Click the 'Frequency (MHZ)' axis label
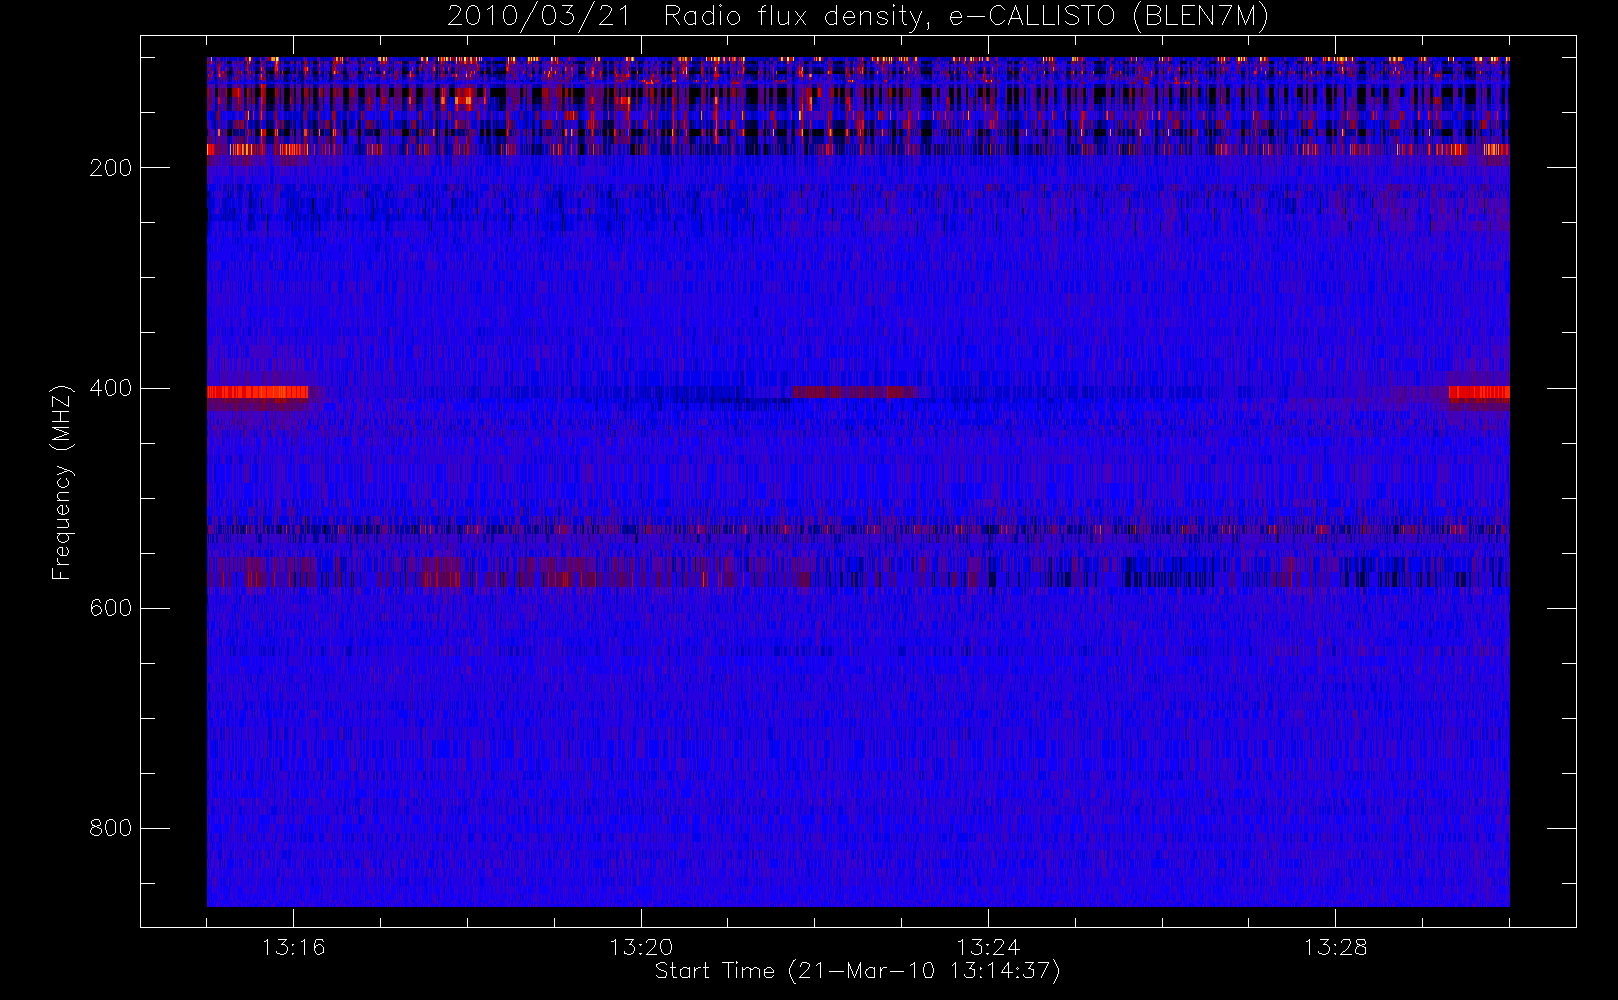 pyautogui.click(x=62, y=482)
